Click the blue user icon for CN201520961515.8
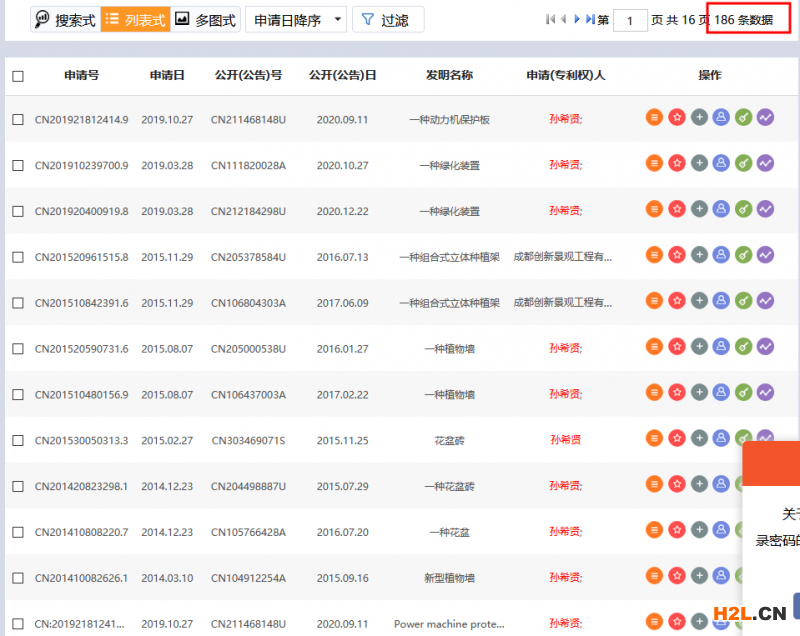Image resolution: width=800 pixels, height=636 pixels. [721, 256]
